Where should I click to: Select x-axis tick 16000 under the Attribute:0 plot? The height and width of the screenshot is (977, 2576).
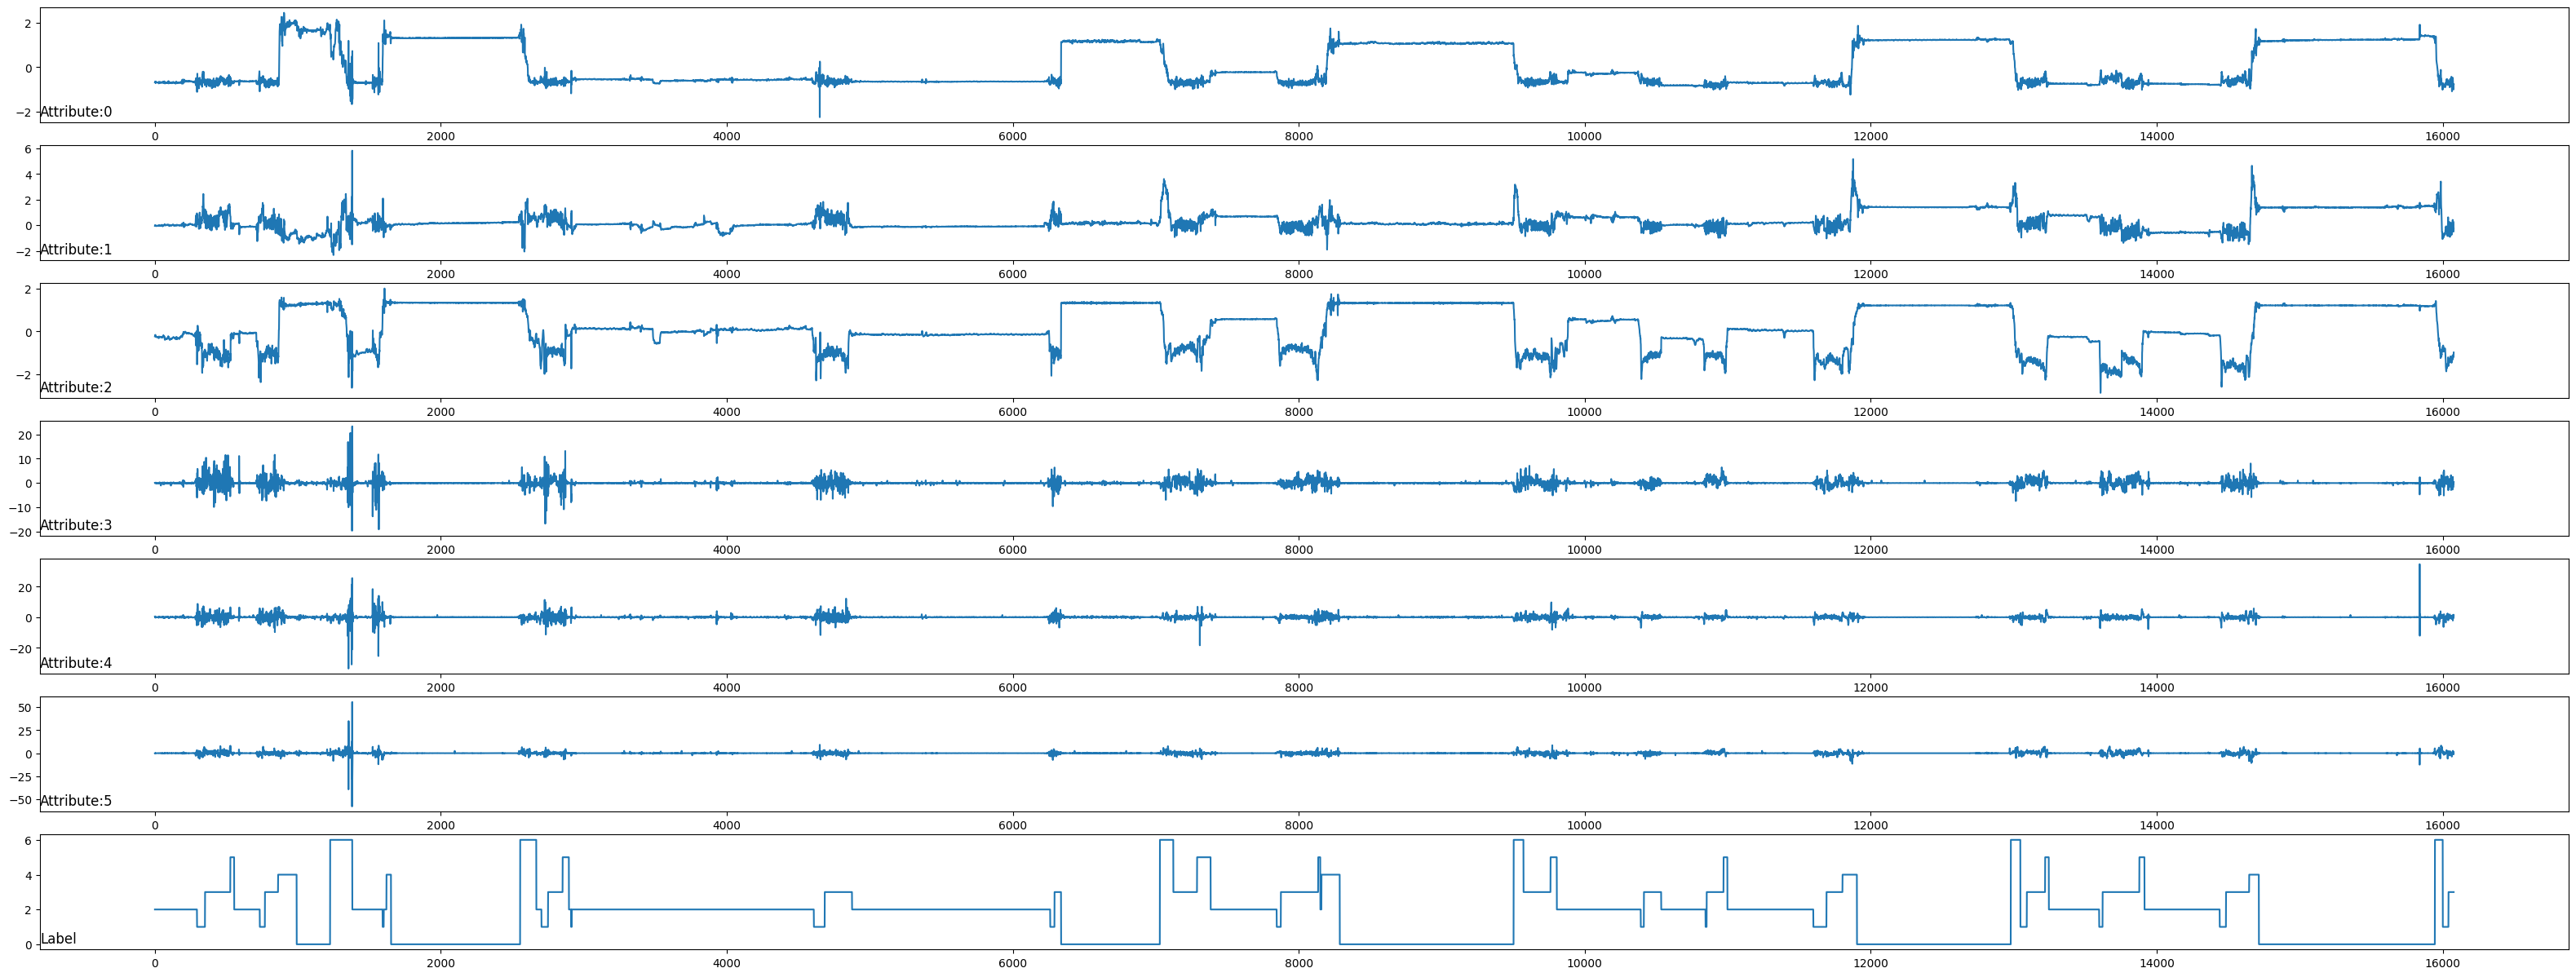2443,137
